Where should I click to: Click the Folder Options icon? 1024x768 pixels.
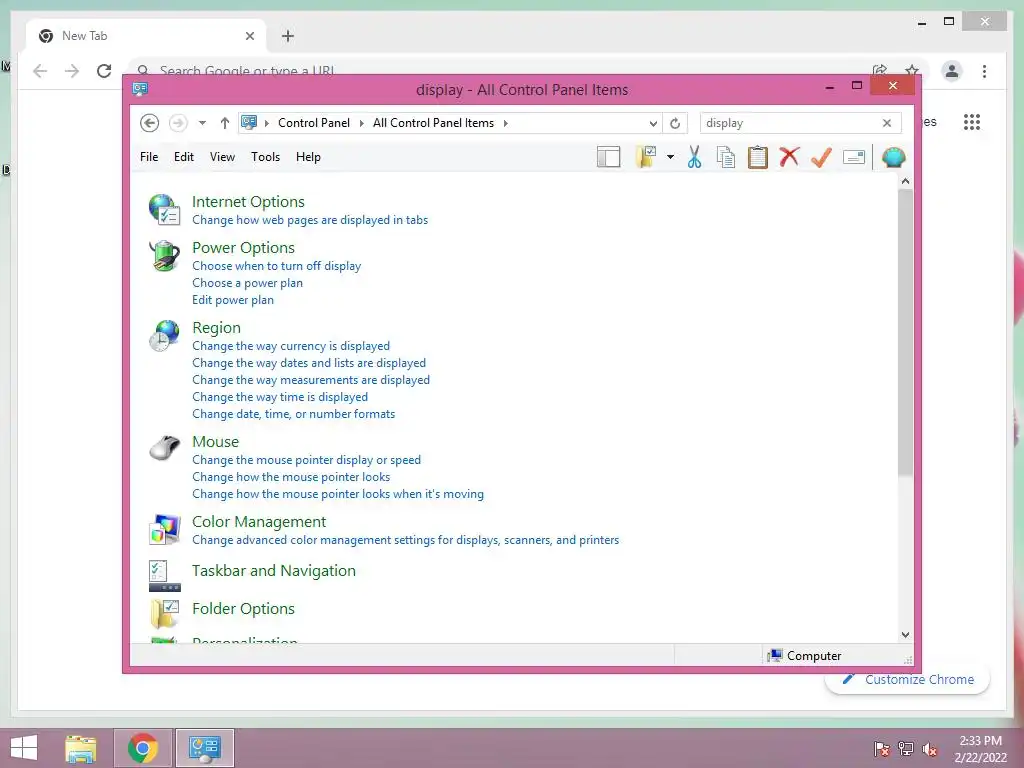165,615
